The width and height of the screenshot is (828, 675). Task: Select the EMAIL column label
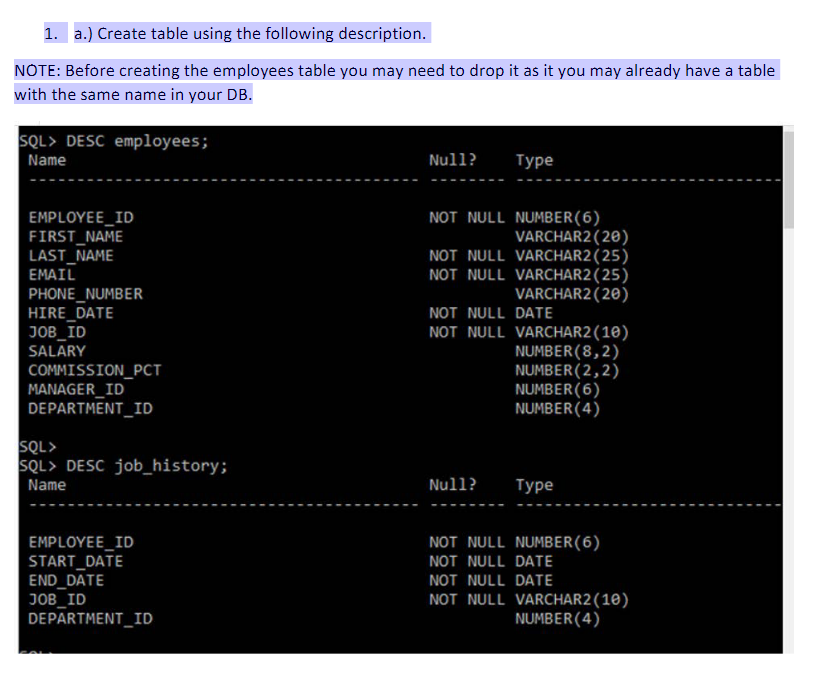(51, 274)
